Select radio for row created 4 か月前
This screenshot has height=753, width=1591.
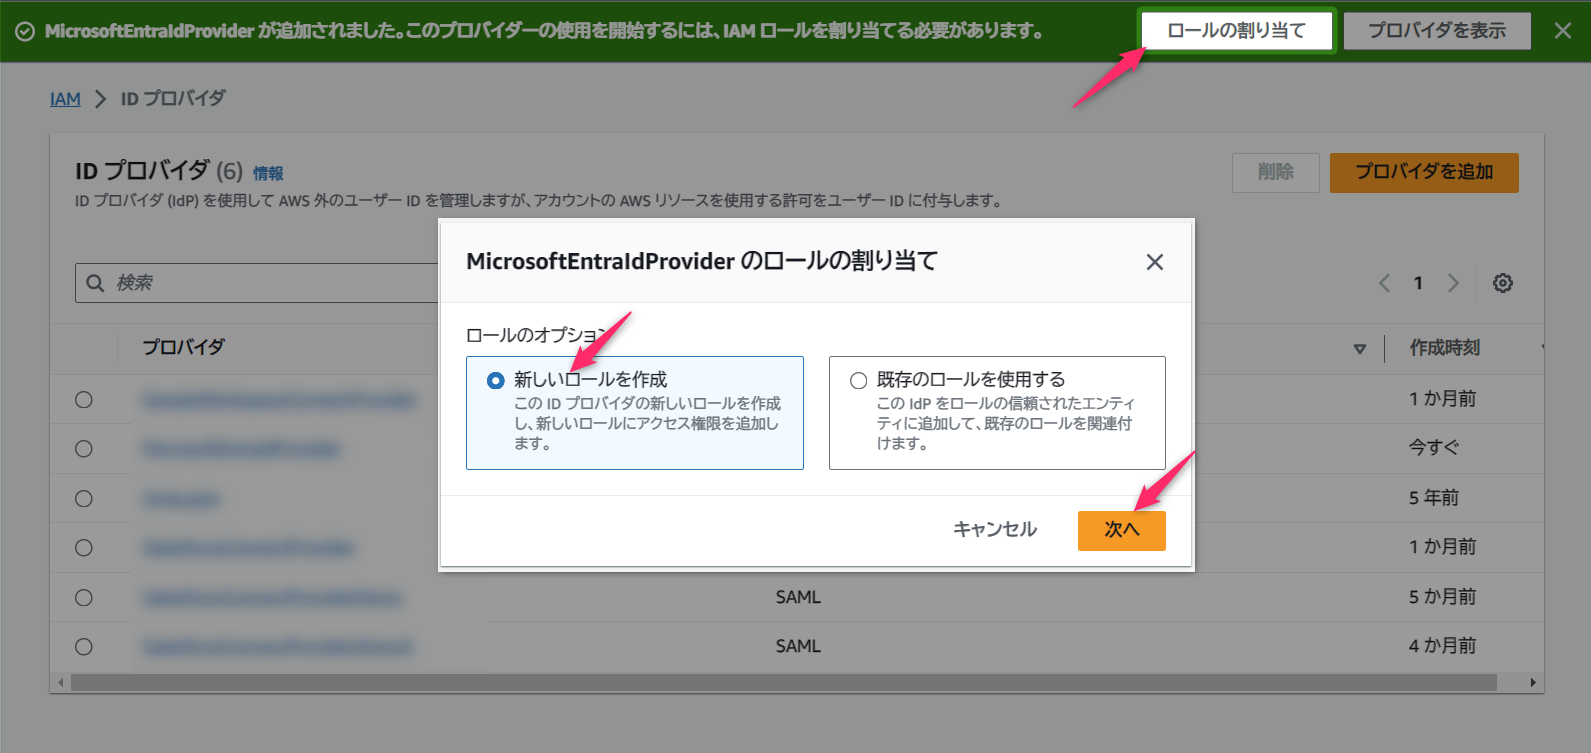[x=84, y=646]
